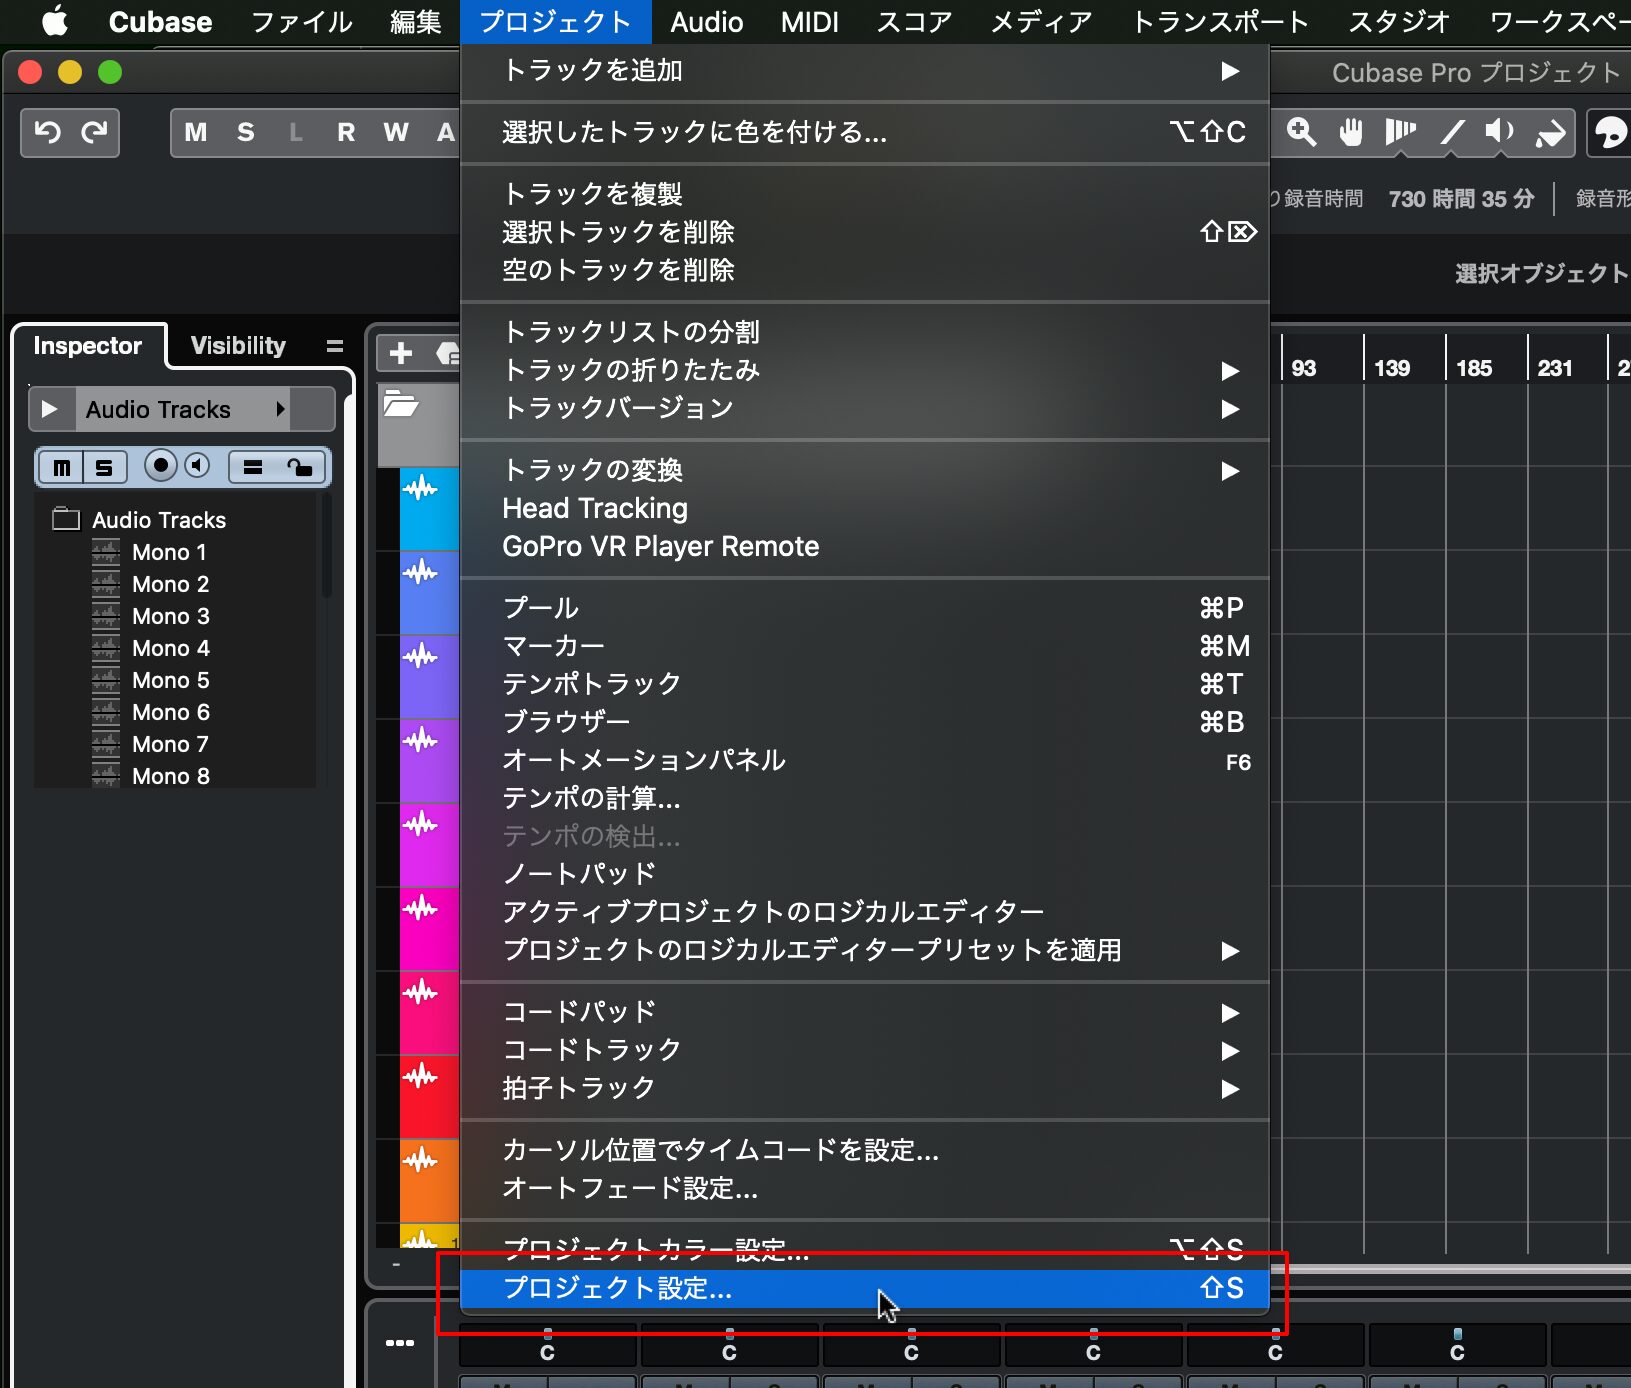Toggle Solo button in Inspector
The width and height of the screenshot is (1631, 1388).
104,467
